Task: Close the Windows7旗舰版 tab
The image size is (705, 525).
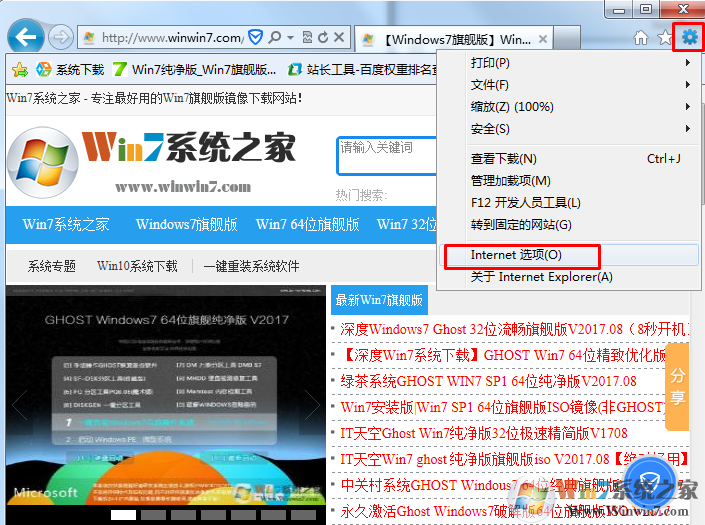Action: coord(543,39)
